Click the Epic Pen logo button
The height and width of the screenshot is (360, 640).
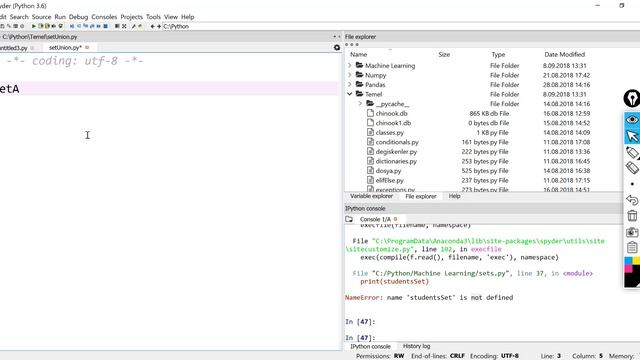click(632, 98)
